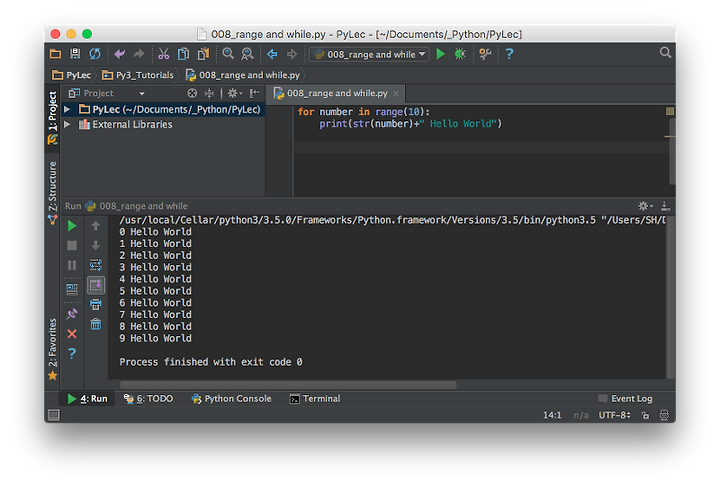This screenshot has height=486, width=720.
Task: Rerun the script in the Run panel
Action: point(72,226)
